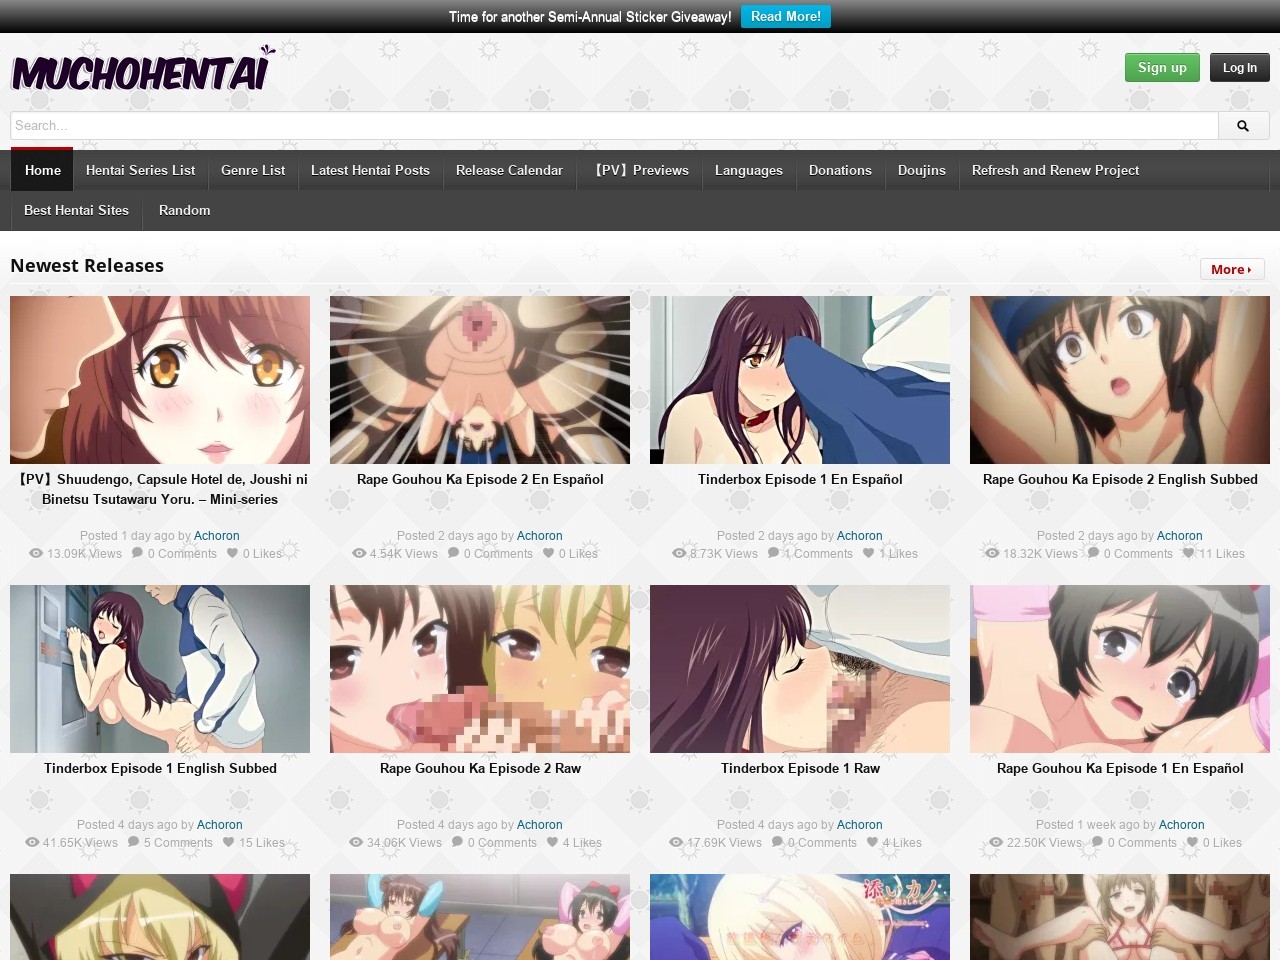1280x960 pixels.
Task: Click the magnifier search button
Action: (1243, 126)
